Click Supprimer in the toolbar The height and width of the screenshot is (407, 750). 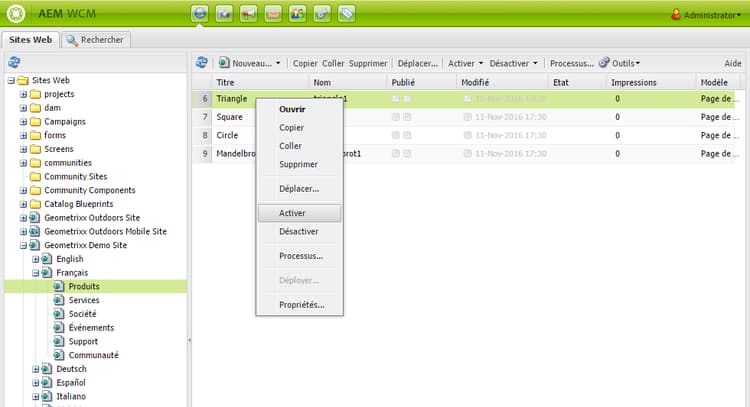click(x=368, y=63)
